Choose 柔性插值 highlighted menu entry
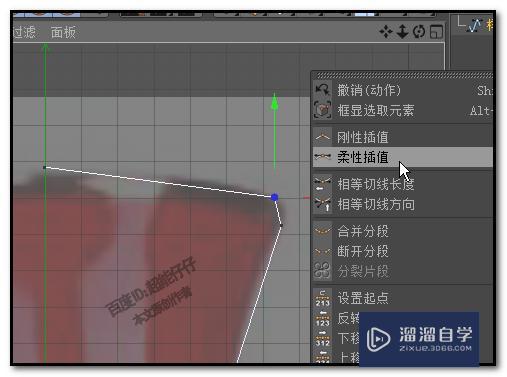The image size is (507, 377). click(x=402, y=157)
